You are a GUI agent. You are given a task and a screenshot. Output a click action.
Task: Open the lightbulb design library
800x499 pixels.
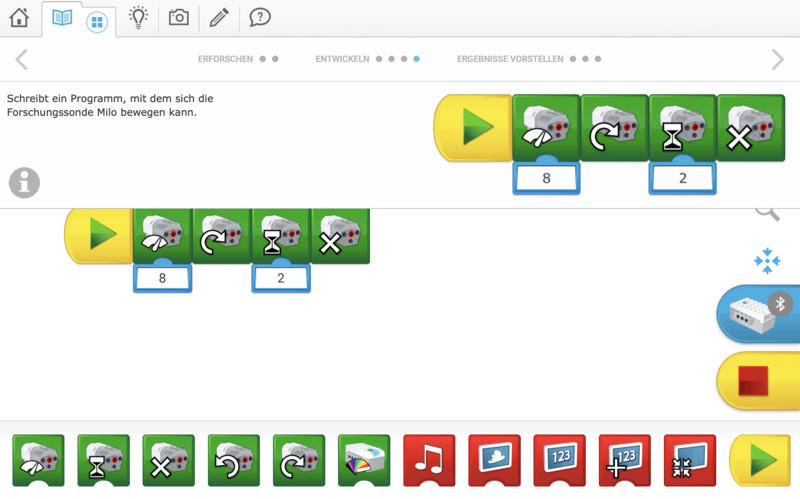(x=138, y=17)
